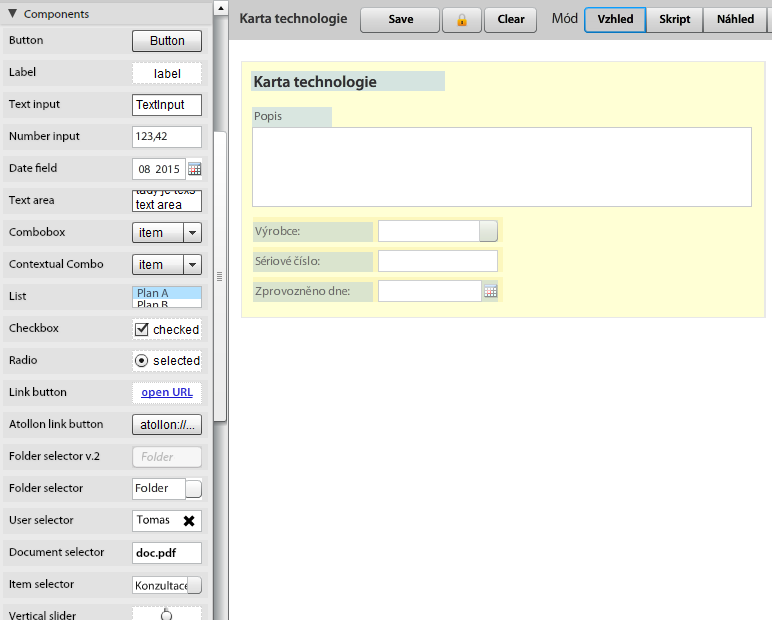The height and width of the screenshot is (620, 772).
Task: Select the Vzhled mode tab
Action: (615, 20)
